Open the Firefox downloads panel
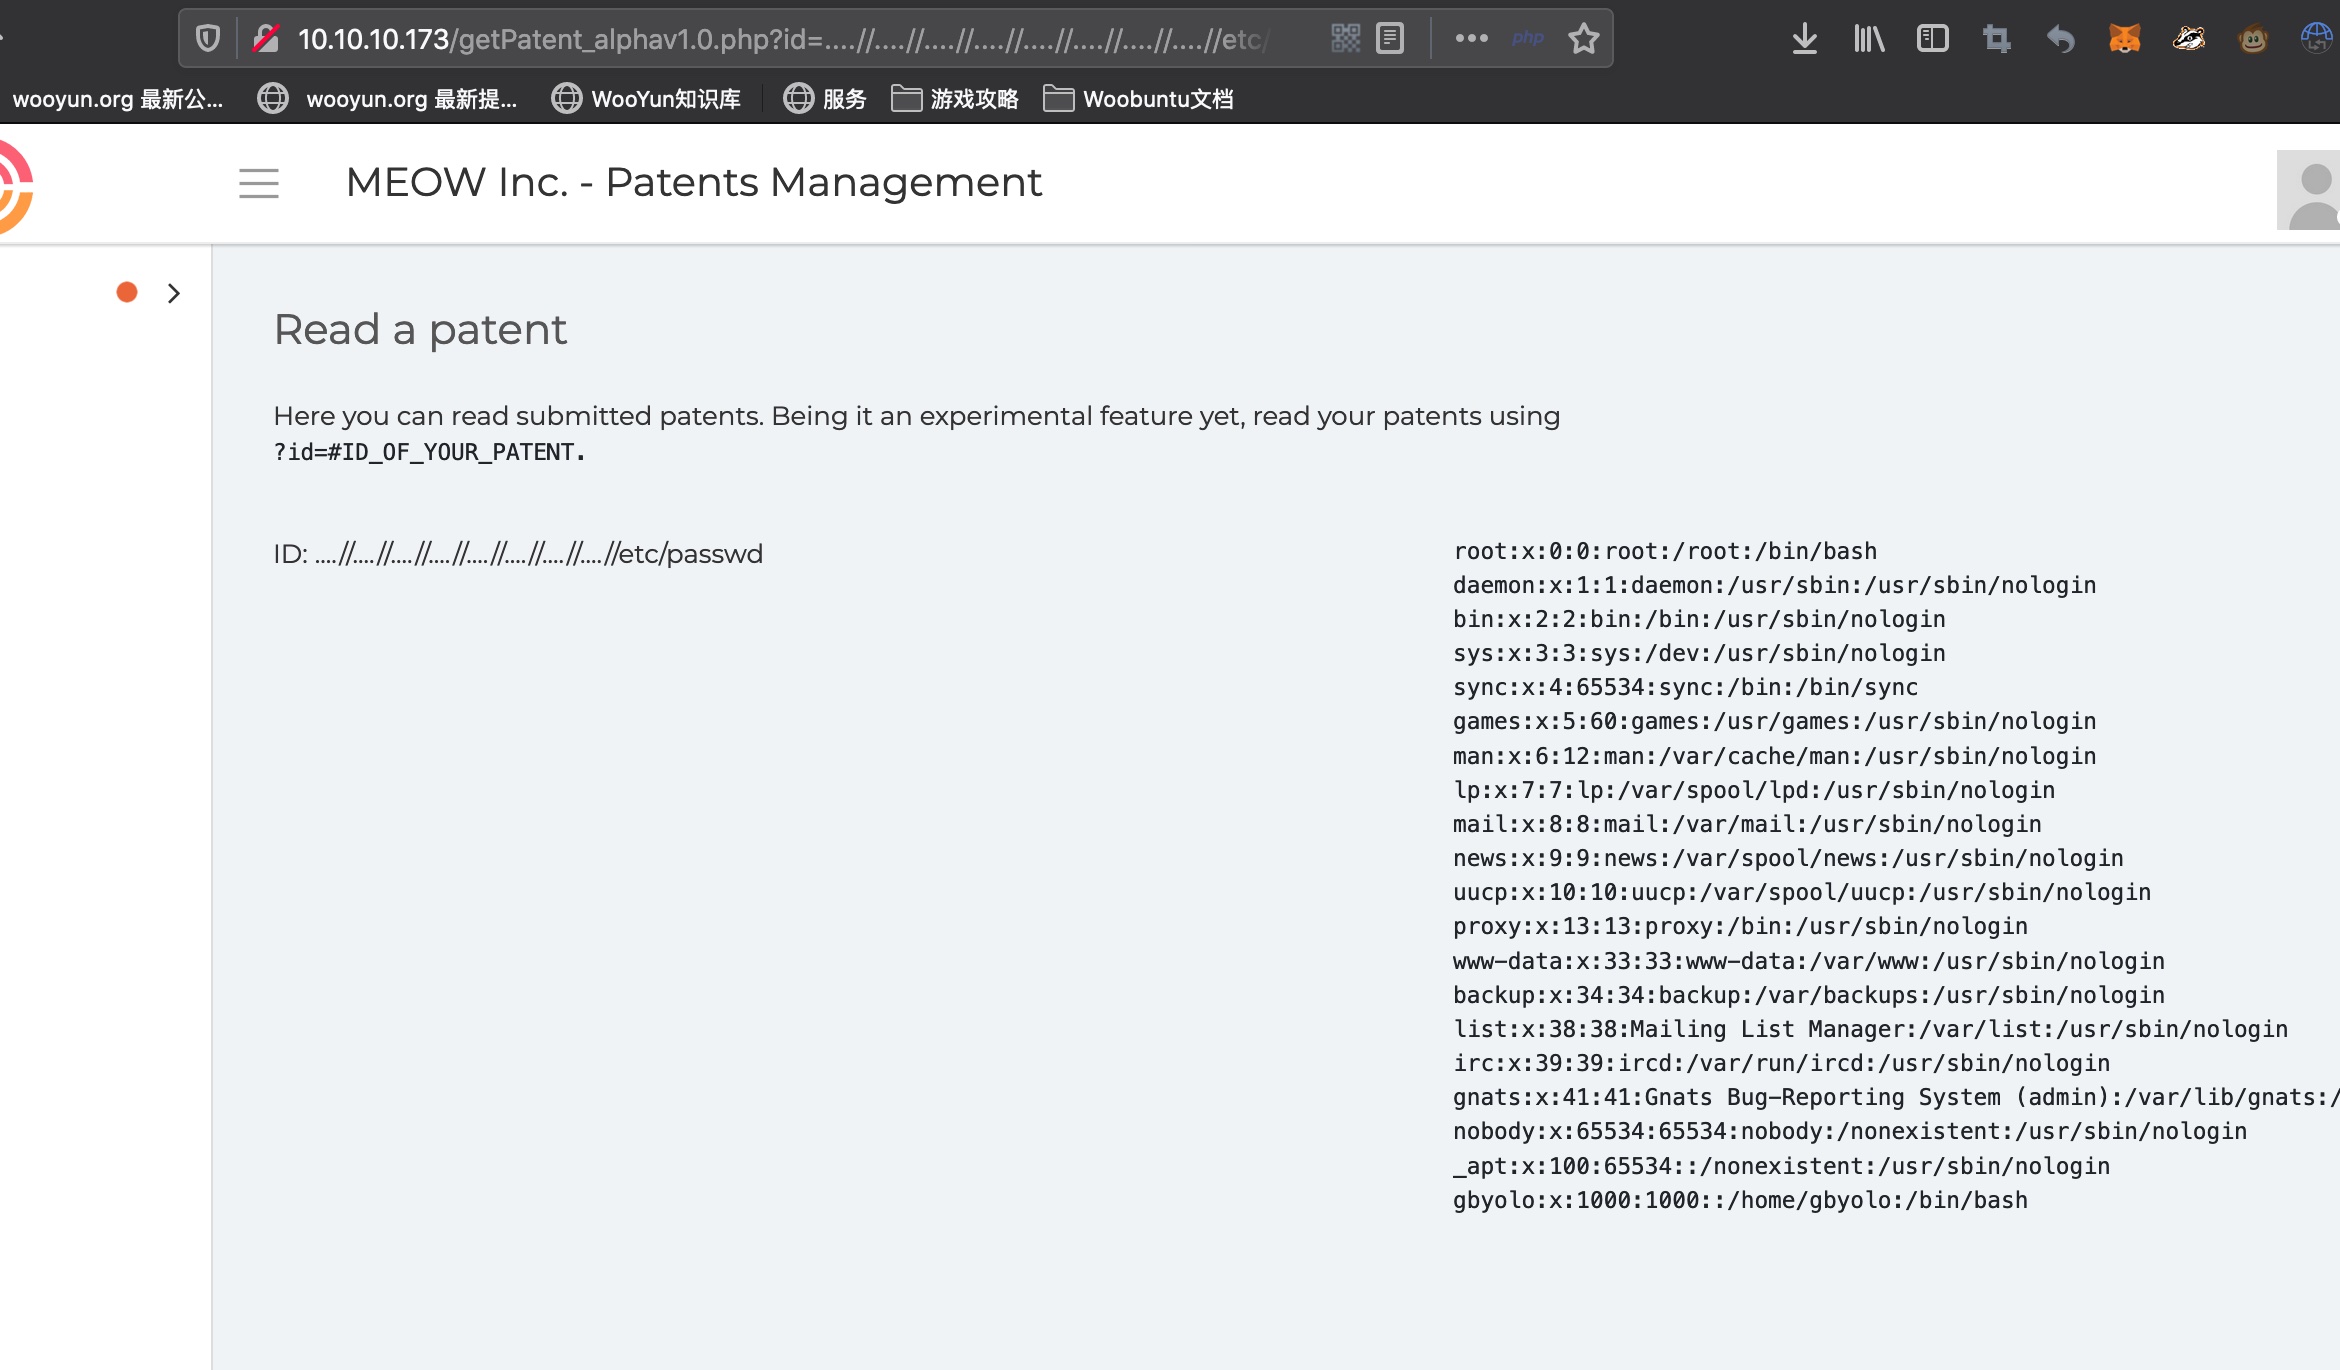The image size is (2340, 1370). pos(1804,39)
